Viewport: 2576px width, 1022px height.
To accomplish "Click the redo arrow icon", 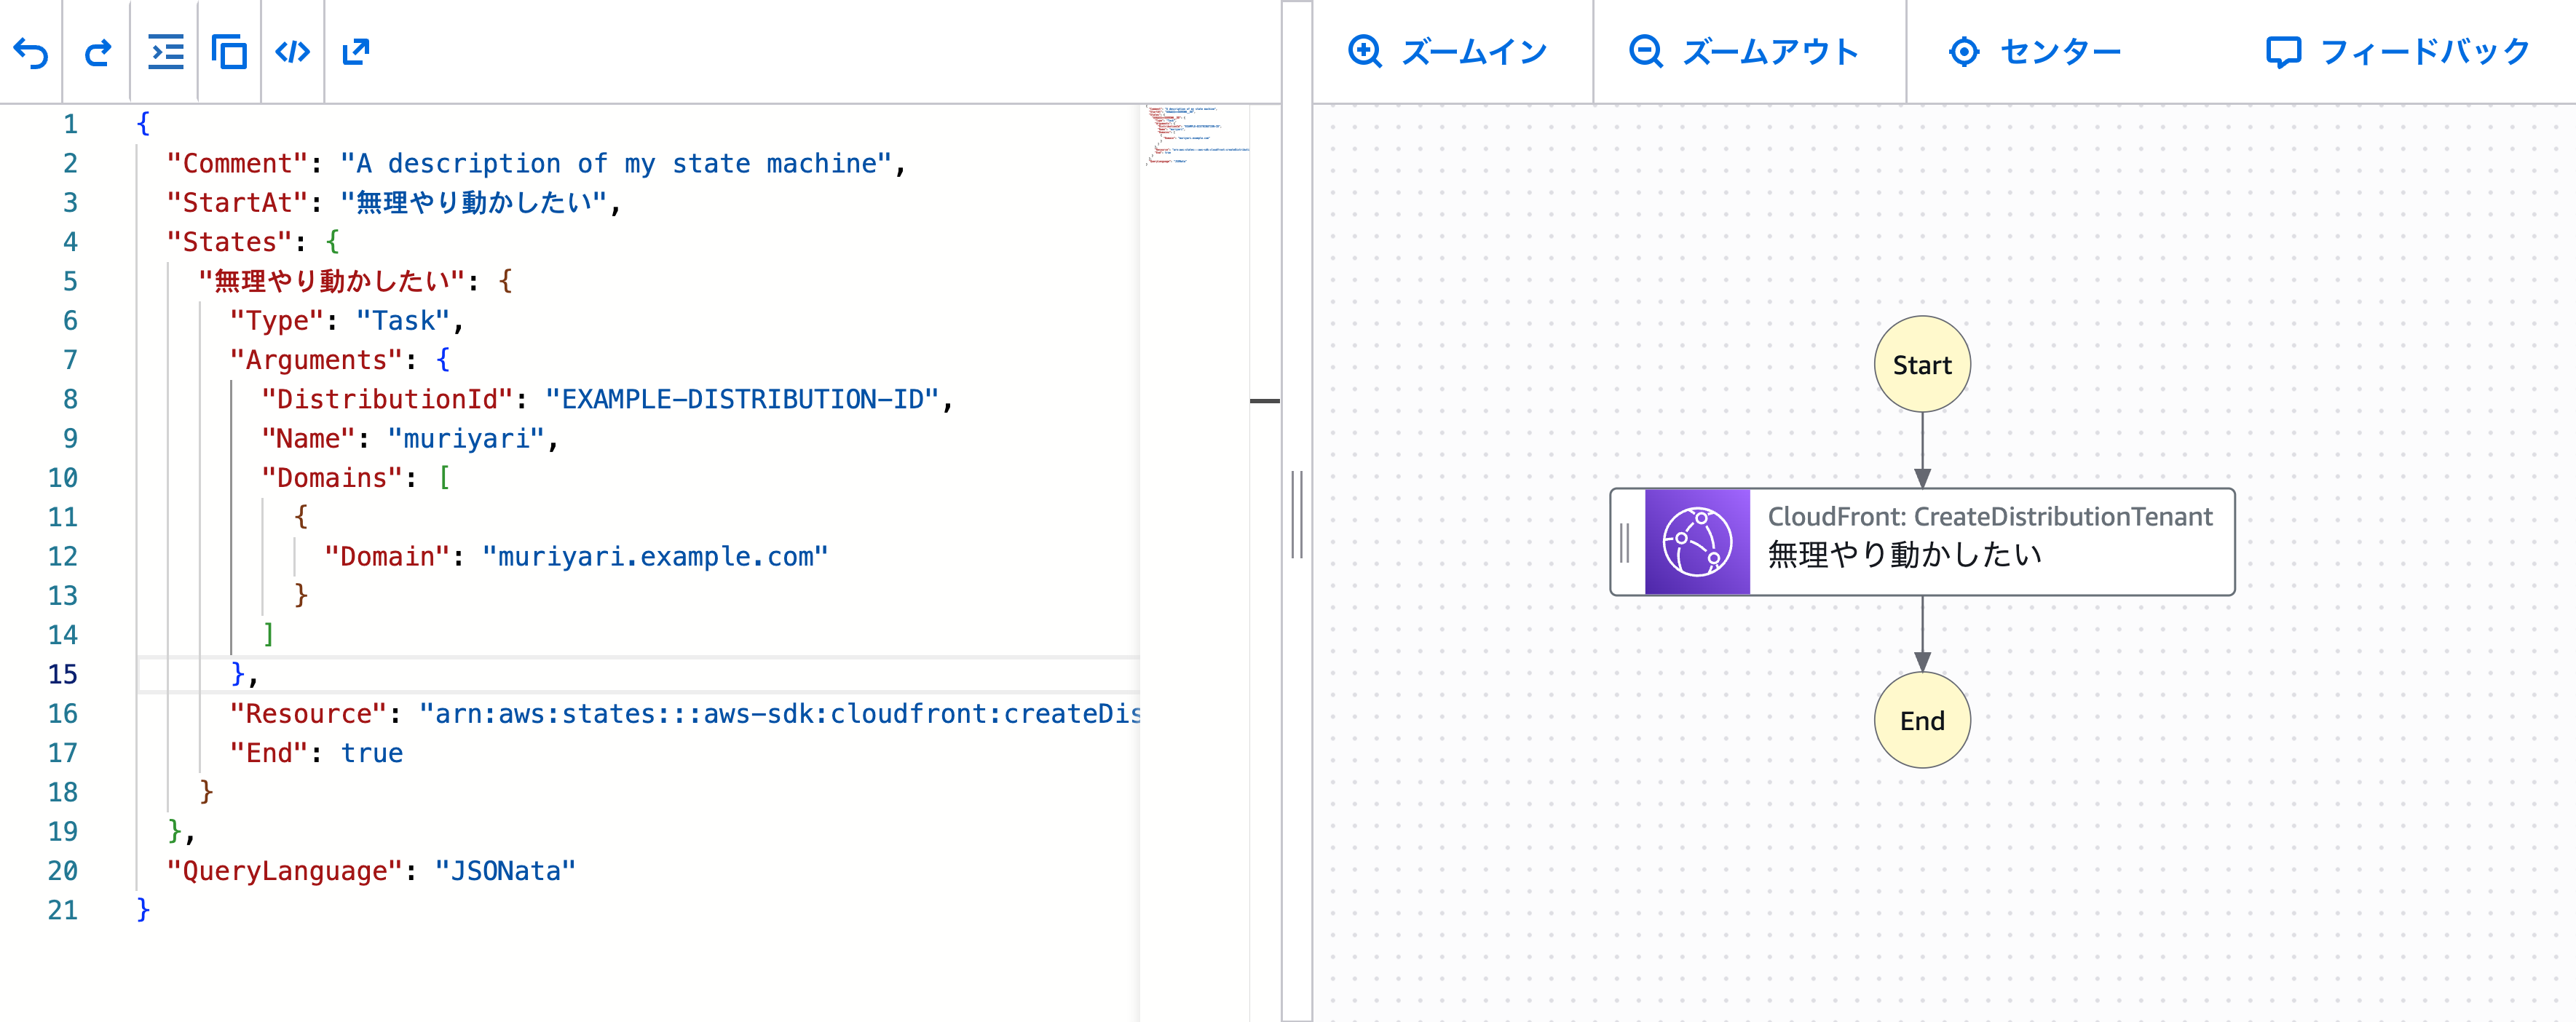I will [x=97, y=52].
